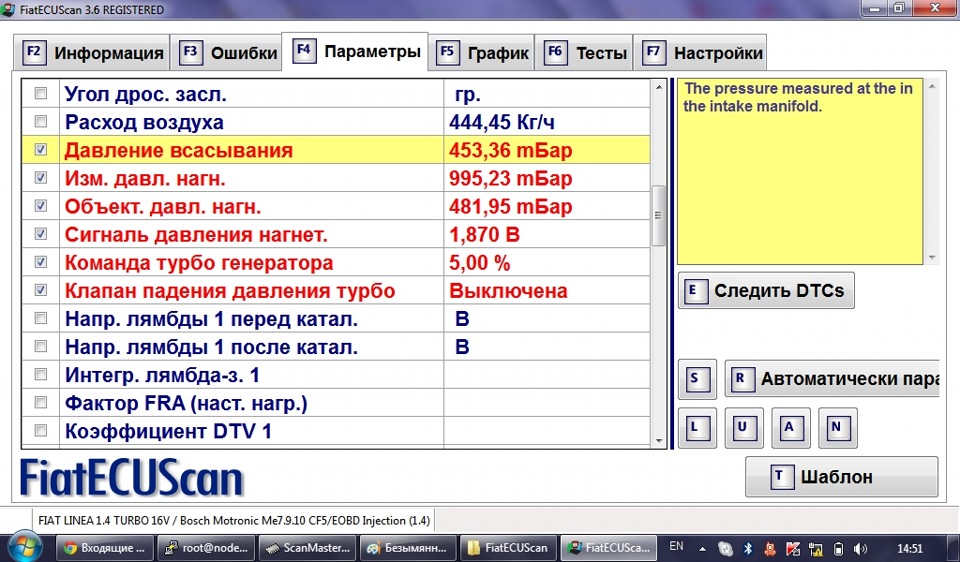
Task: Click description panel scroll down arrow
Action: pyautogui.click(x=932, y=258)
